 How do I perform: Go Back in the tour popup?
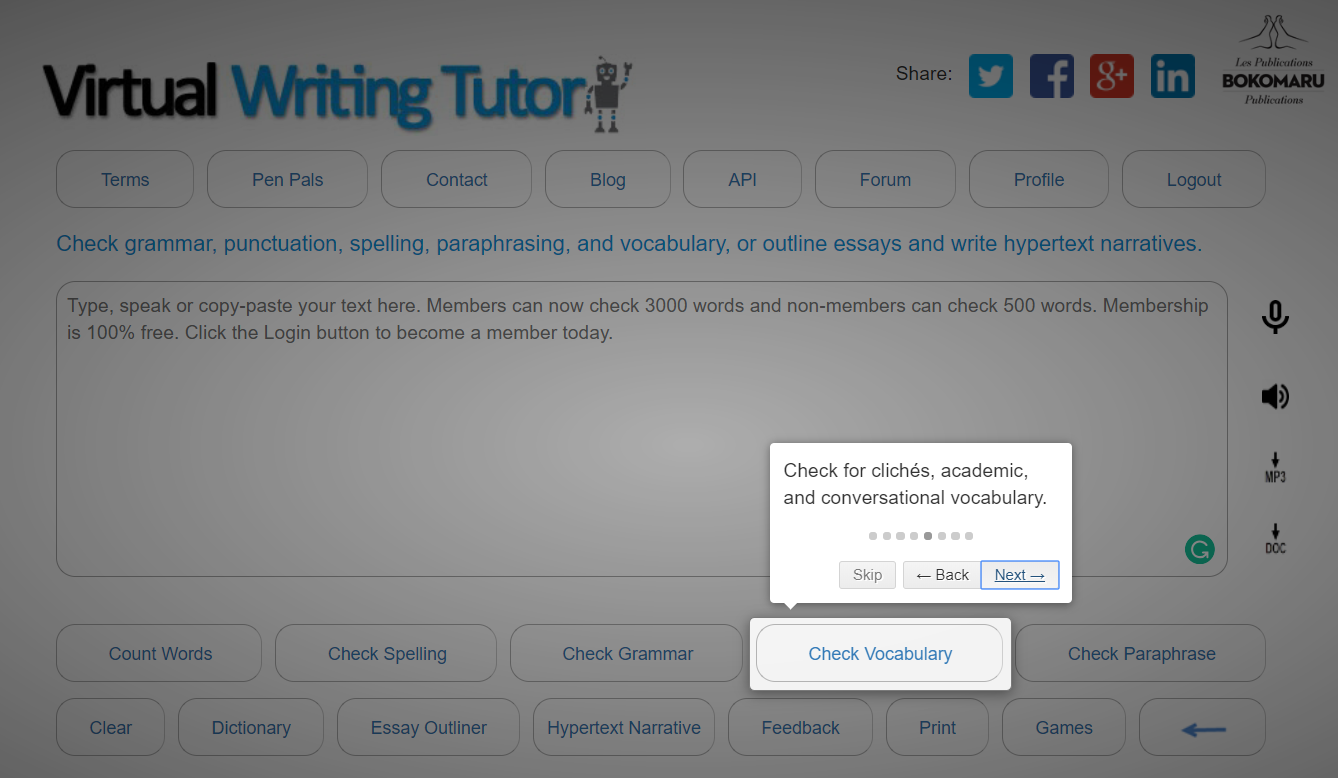(x=941, y=575)
